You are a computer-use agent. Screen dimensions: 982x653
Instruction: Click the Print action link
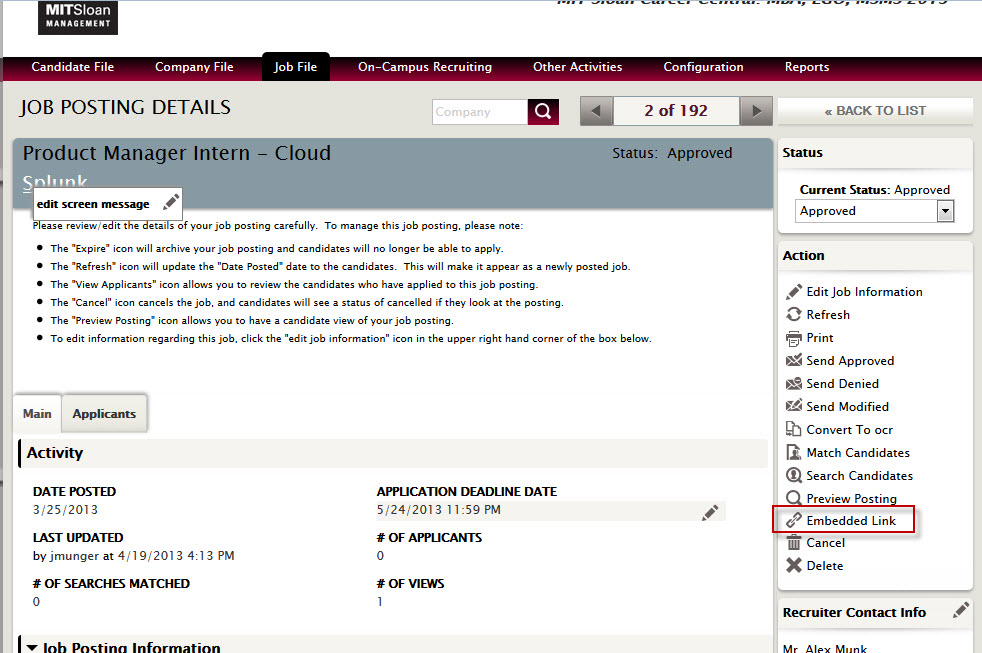pyautogui.click(x=820, y=338)
